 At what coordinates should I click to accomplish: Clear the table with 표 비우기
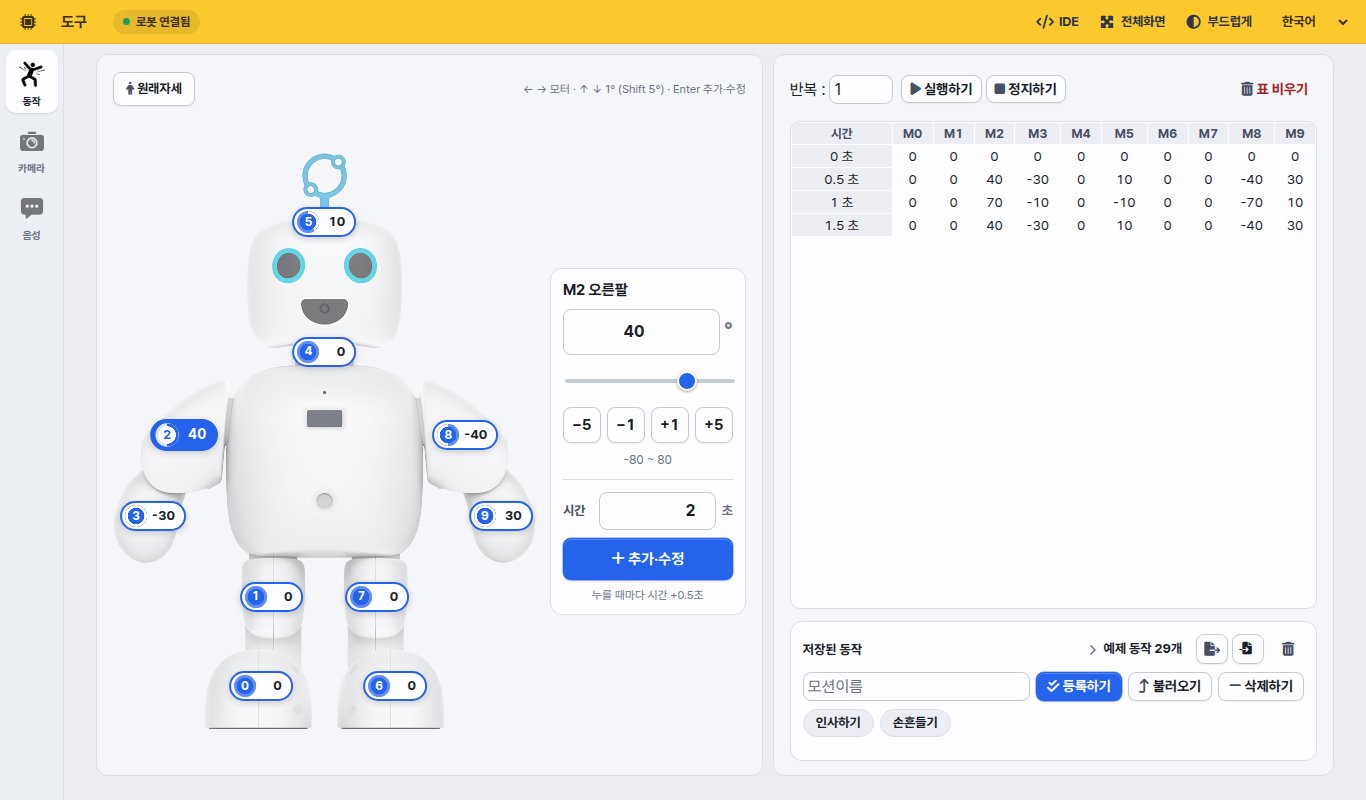pyautogui.click(x=1274, y=89)
